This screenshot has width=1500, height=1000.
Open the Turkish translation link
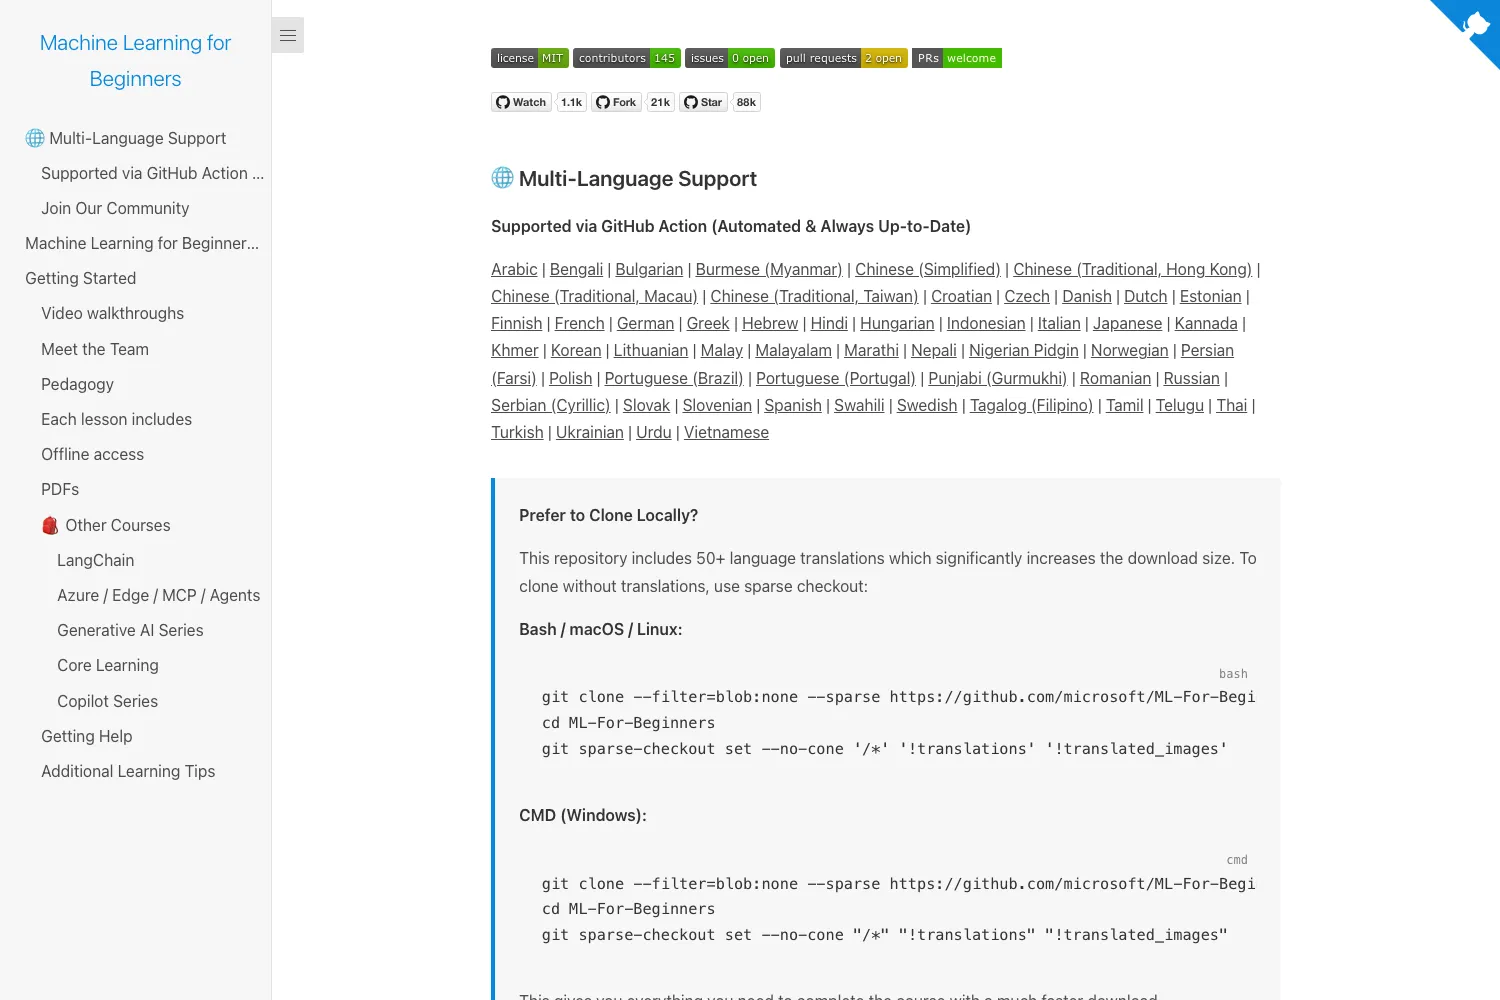517,432
